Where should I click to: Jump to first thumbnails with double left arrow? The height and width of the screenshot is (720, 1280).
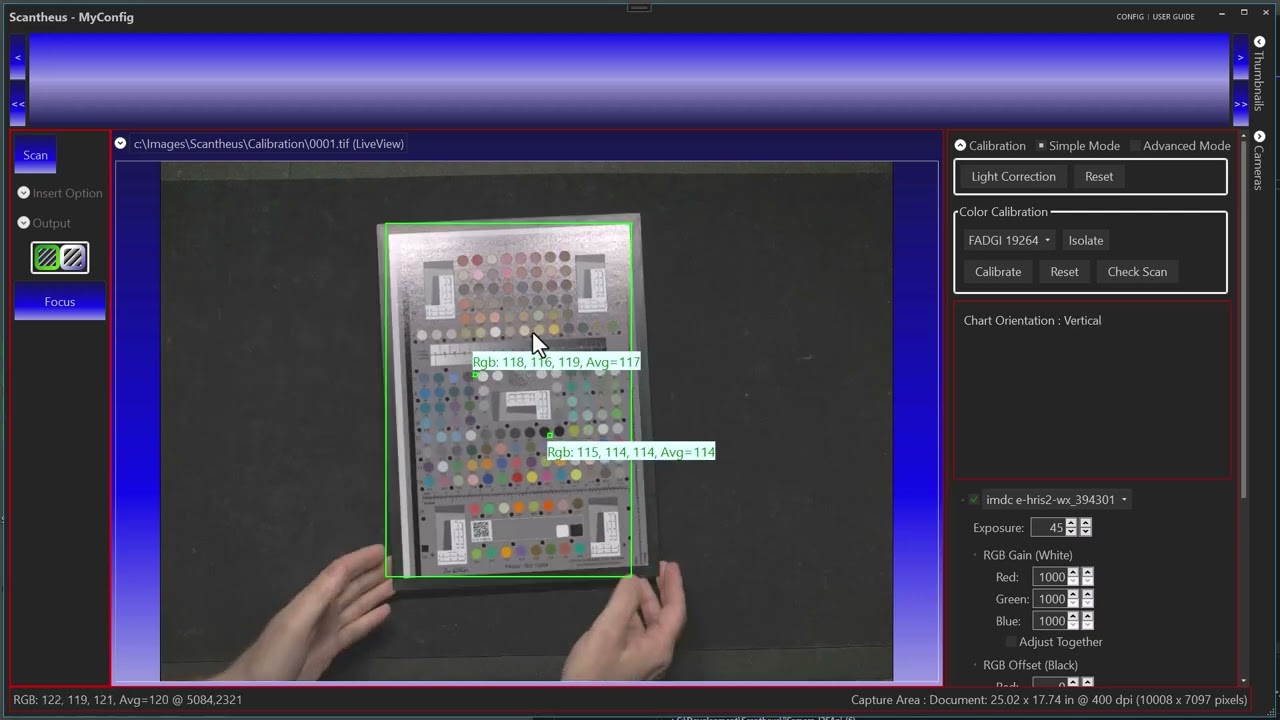click(x=18, y=104)
